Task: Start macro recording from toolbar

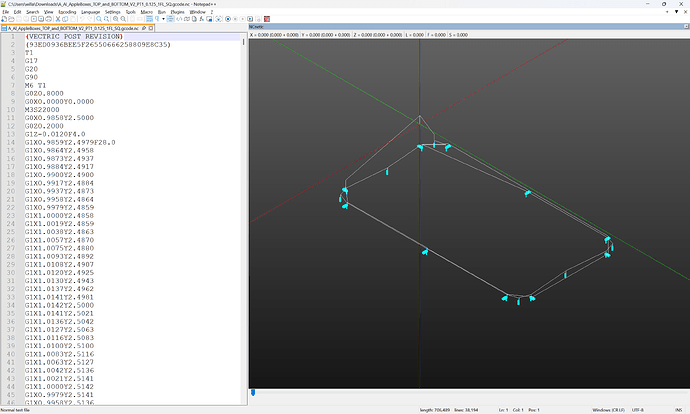Action: (228, 19)
